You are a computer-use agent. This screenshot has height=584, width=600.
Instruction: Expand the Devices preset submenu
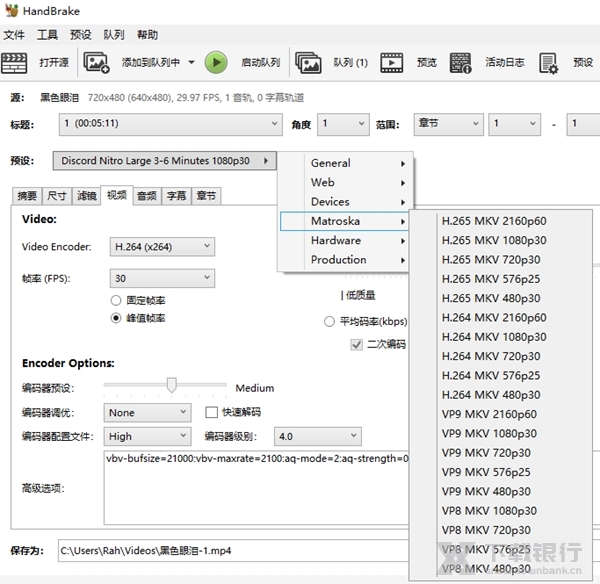[346, 202]
